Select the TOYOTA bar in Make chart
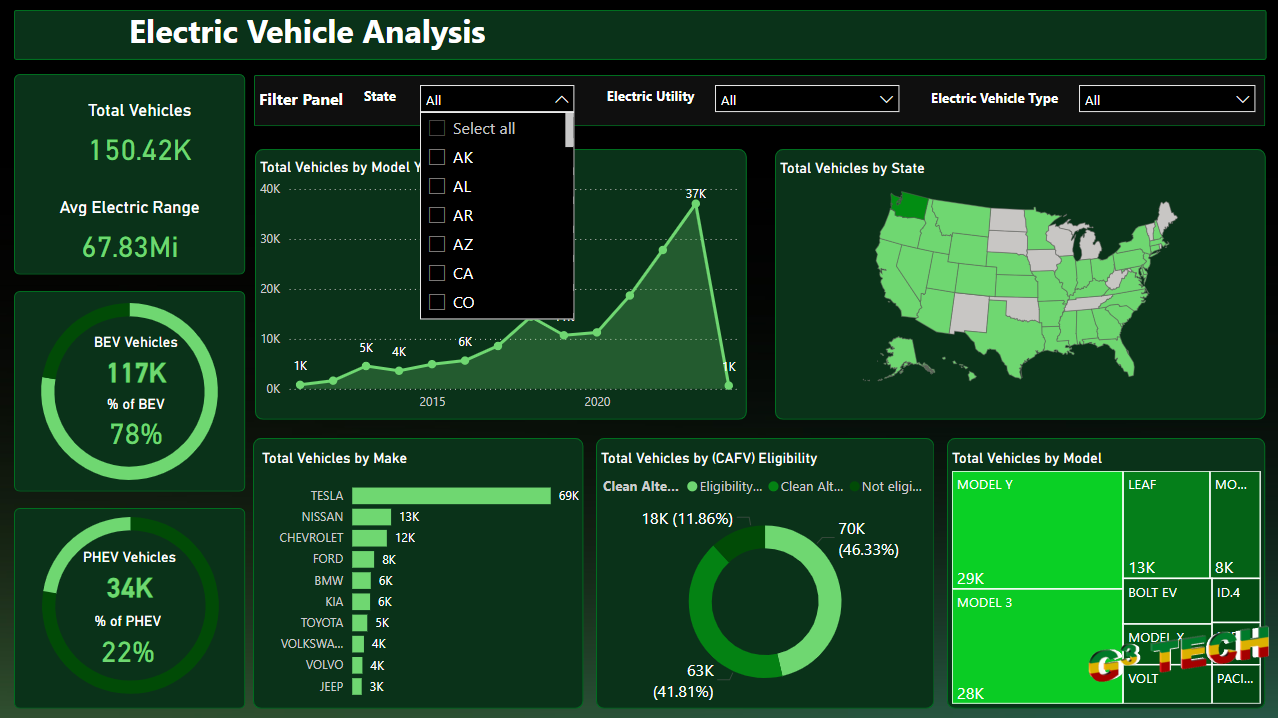 tap(359, 623)
